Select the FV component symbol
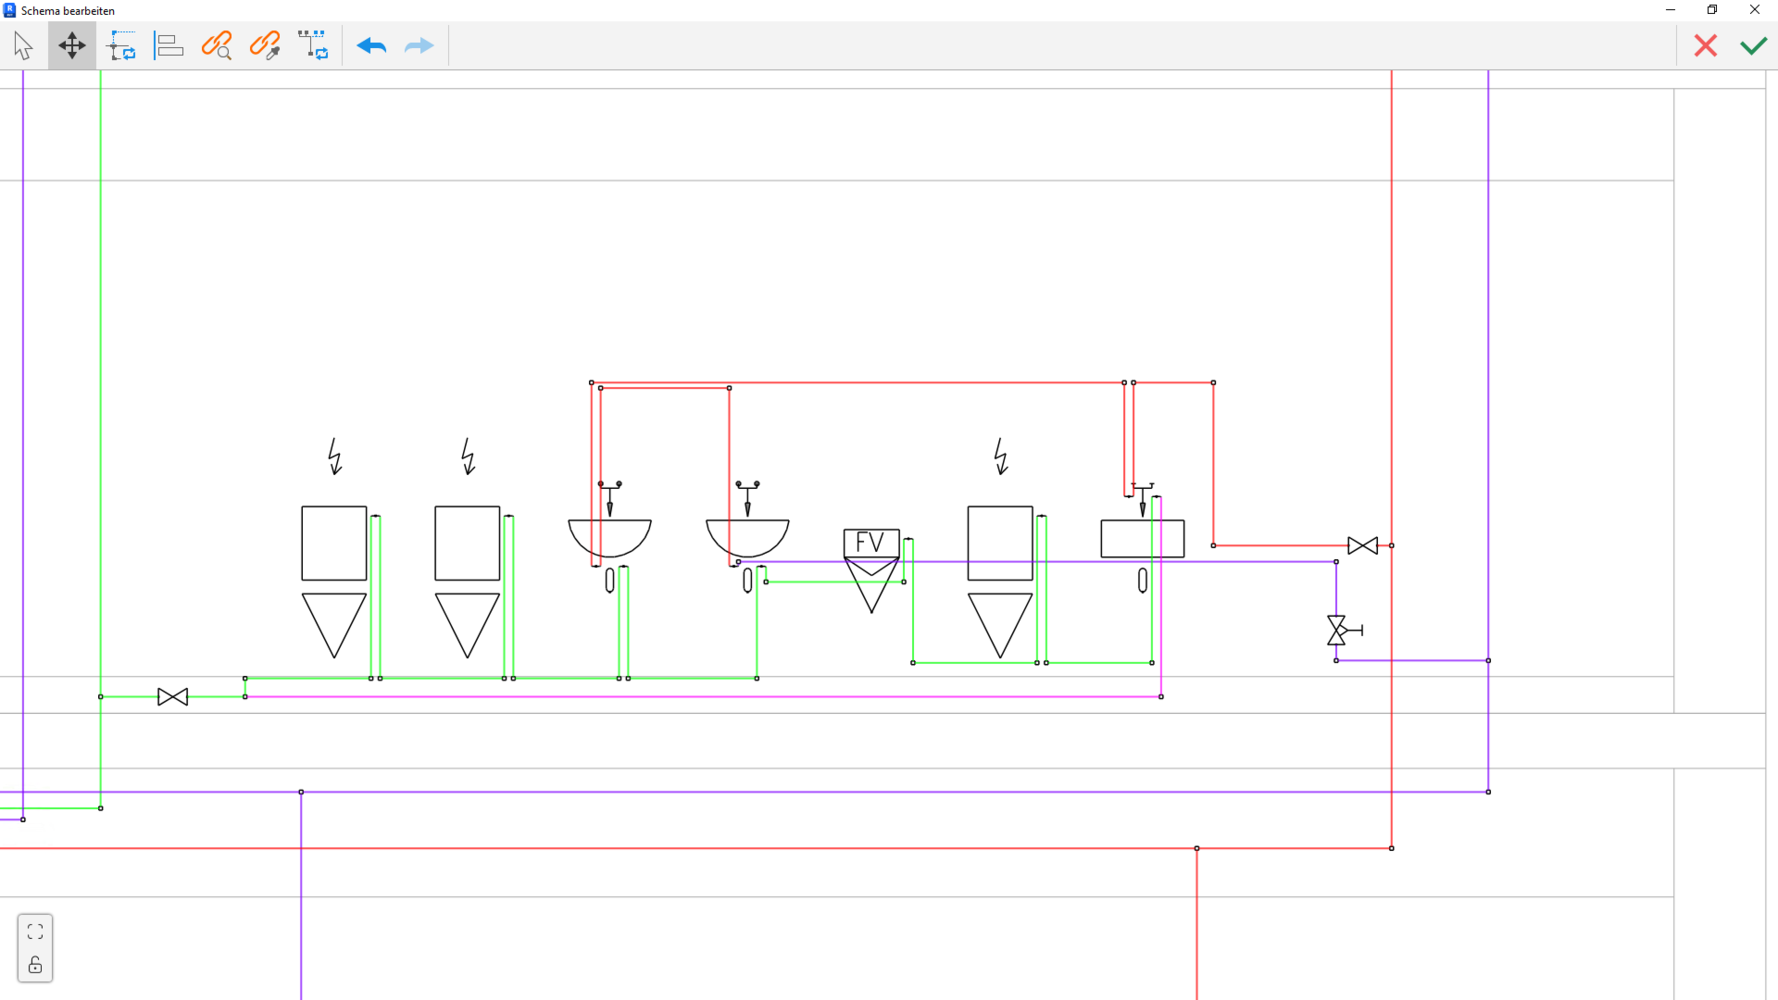 [x=871, y=543]
